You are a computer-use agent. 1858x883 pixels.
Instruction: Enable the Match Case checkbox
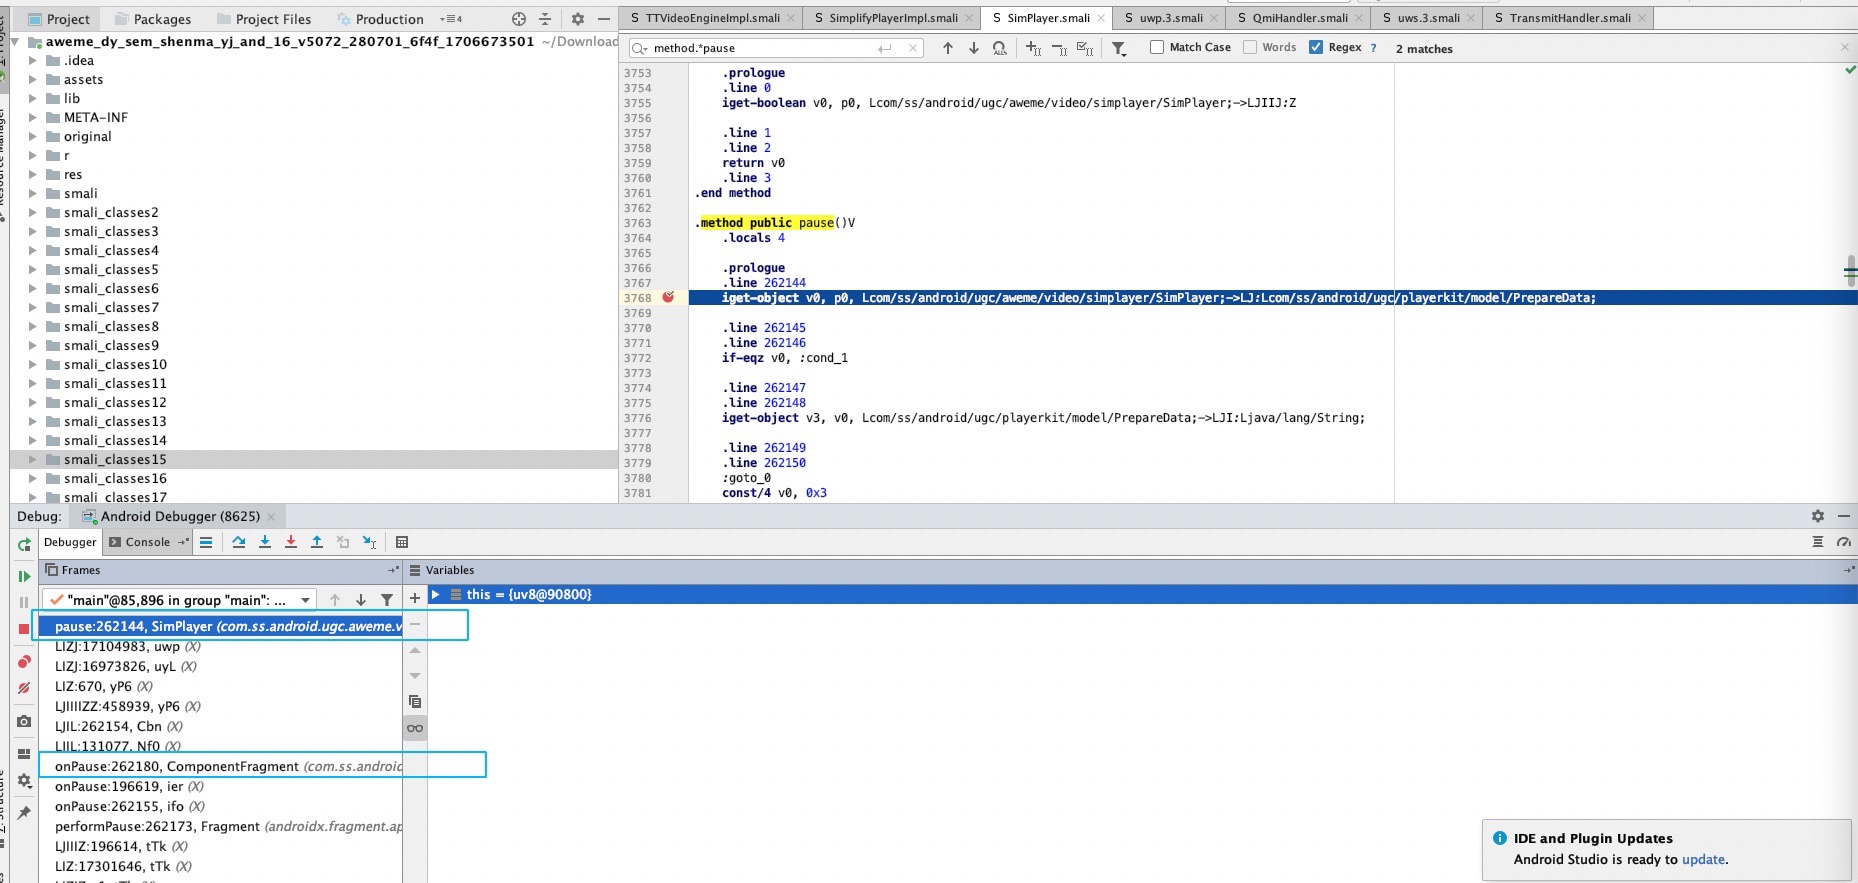tap(1157, 47)
